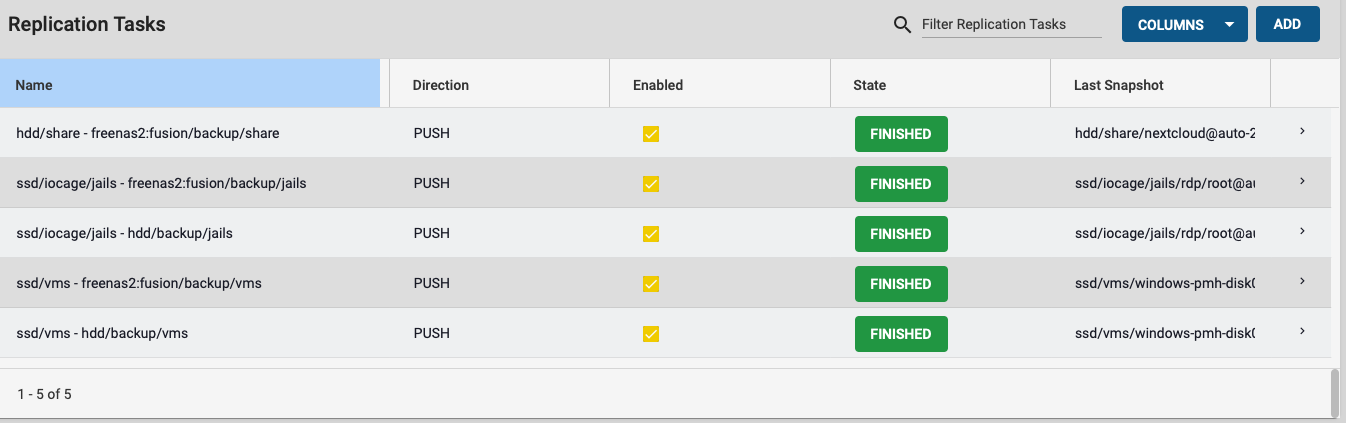The image size is (1346, 423).
Task: Sort by the Direction column header
Action: point(441,85)
